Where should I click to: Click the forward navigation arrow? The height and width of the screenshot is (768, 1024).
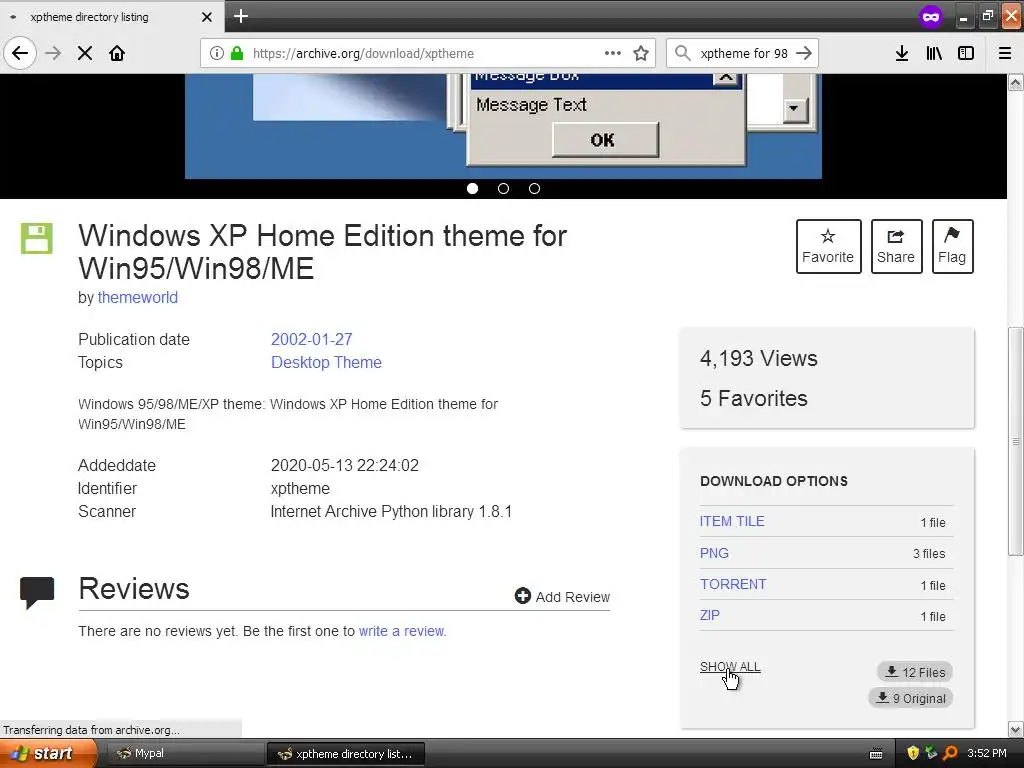pyautogui.click(x=54, y=53)
